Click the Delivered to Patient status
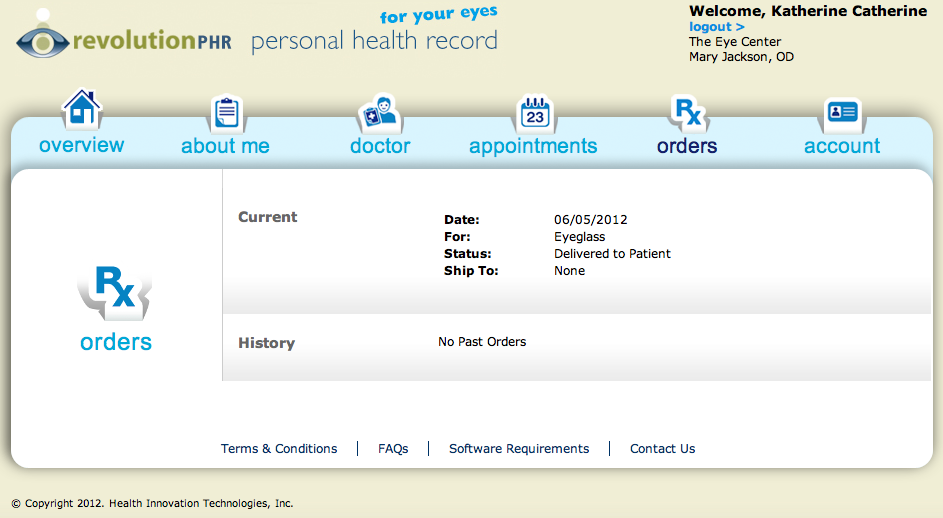Screen dimensions: 943x518 point(612,254)
